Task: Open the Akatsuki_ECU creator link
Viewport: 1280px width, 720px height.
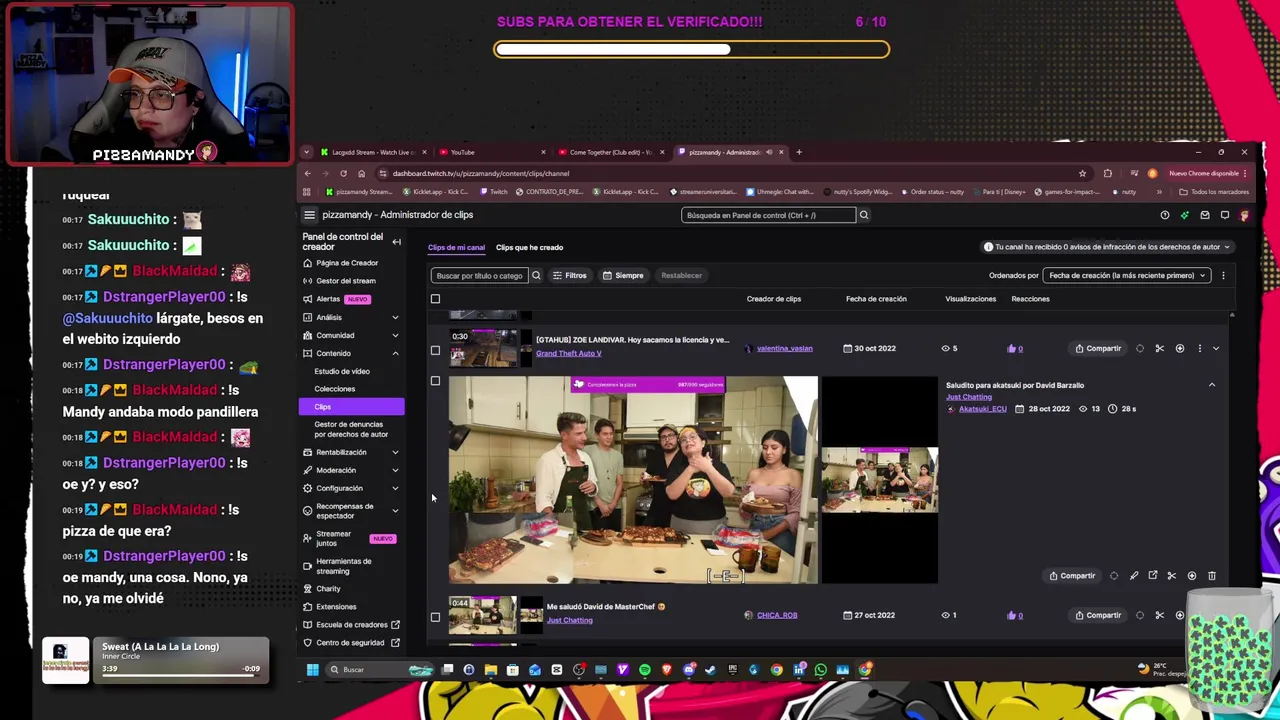Action: point(982,409)
